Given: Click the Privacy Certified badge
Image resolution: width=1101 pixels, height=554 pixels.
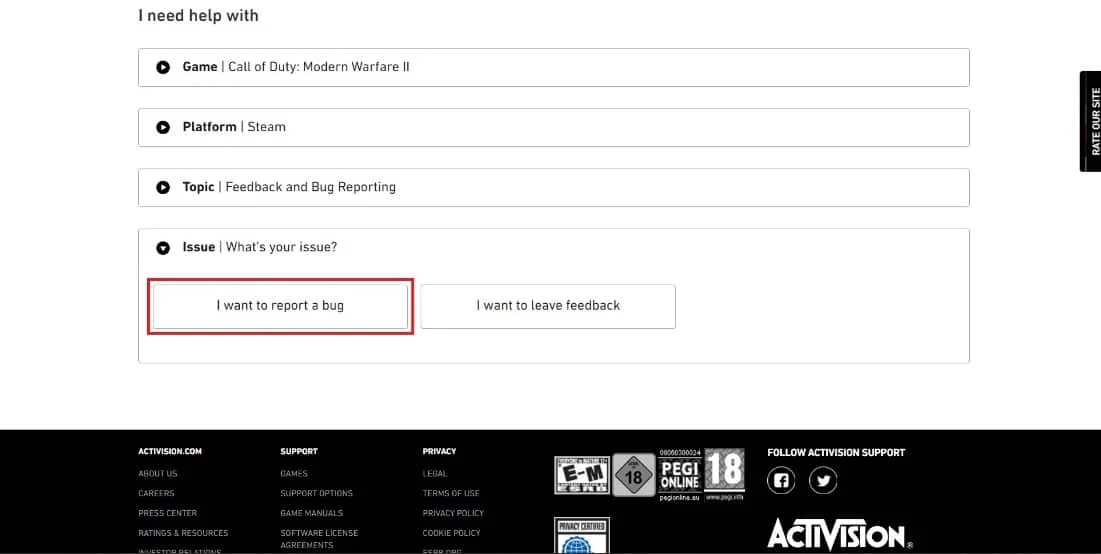Looking at the screenshot, I should click(582, 536).
